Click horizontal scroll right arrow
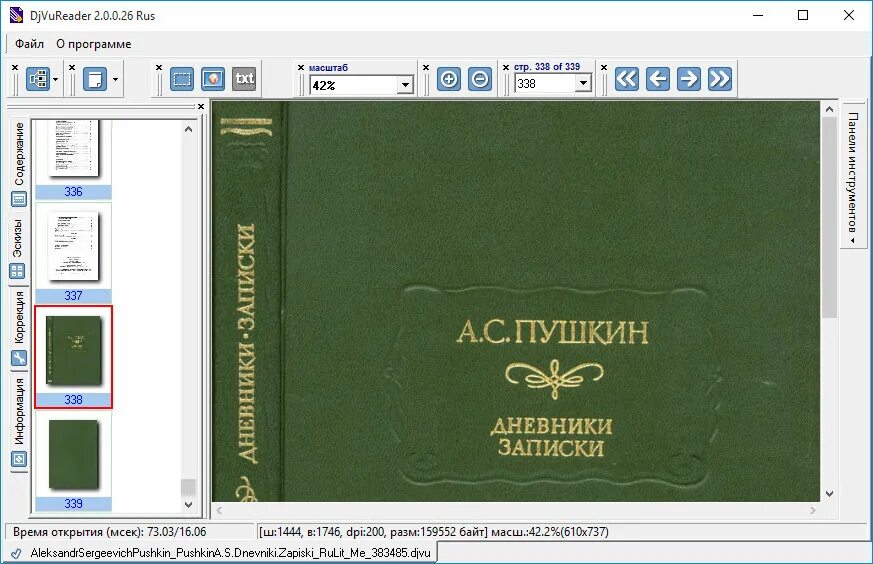 tap(813, 510)
